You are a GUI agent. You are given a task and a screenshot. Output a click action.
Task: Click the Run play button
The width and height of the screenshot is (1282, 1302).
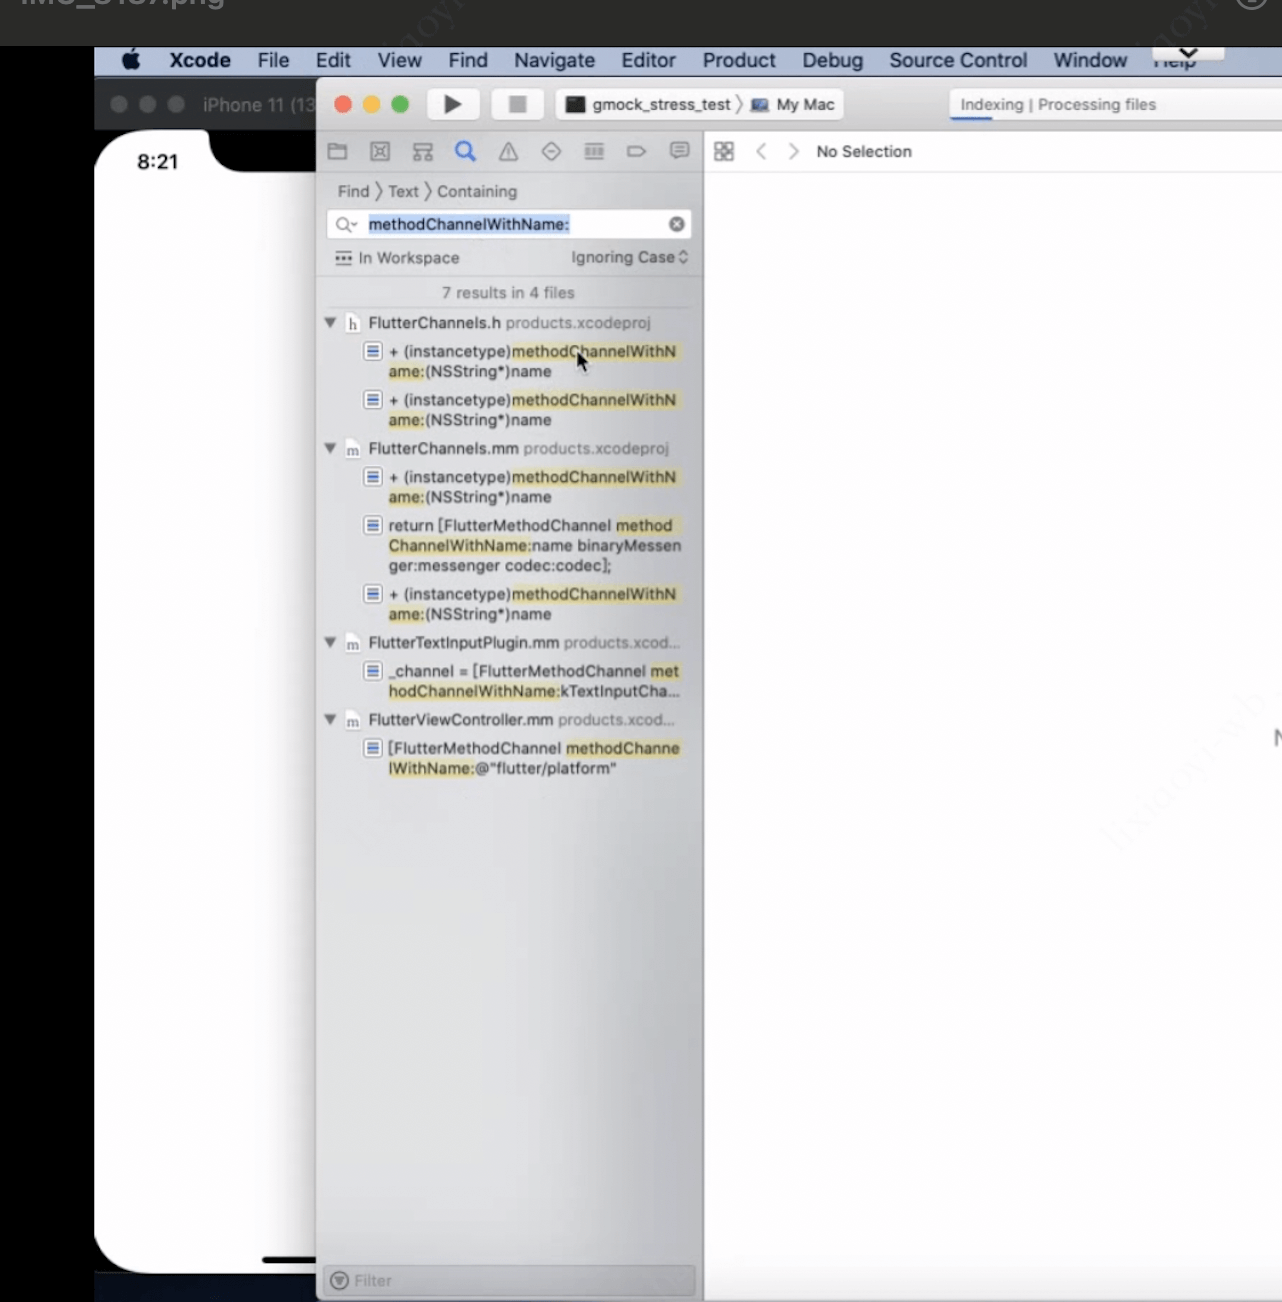[x=452, y=104]
